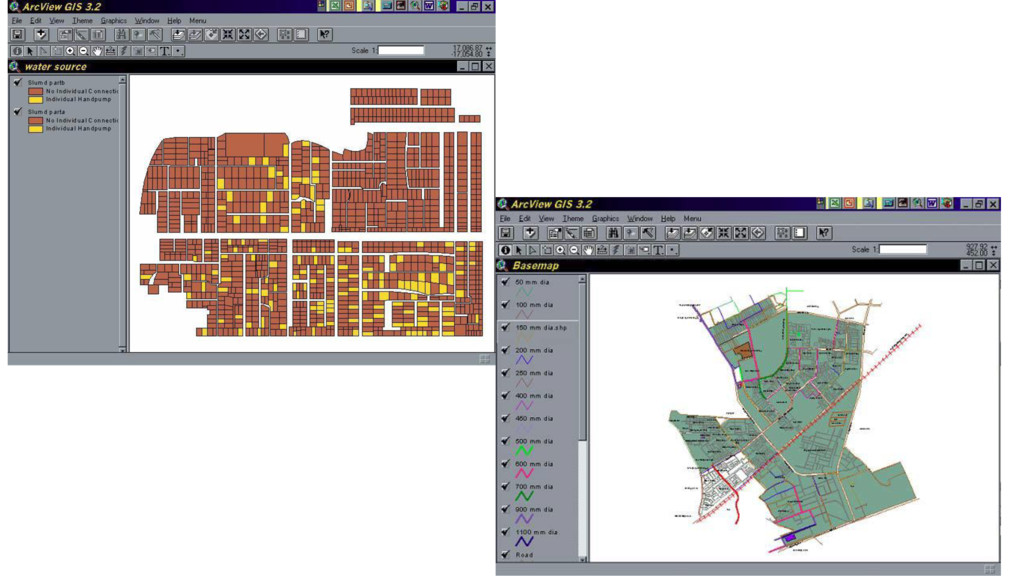Uncheck the 50 mm dia theme
This screenshot has width=1024, height=576.
click(x=505, y=282)
